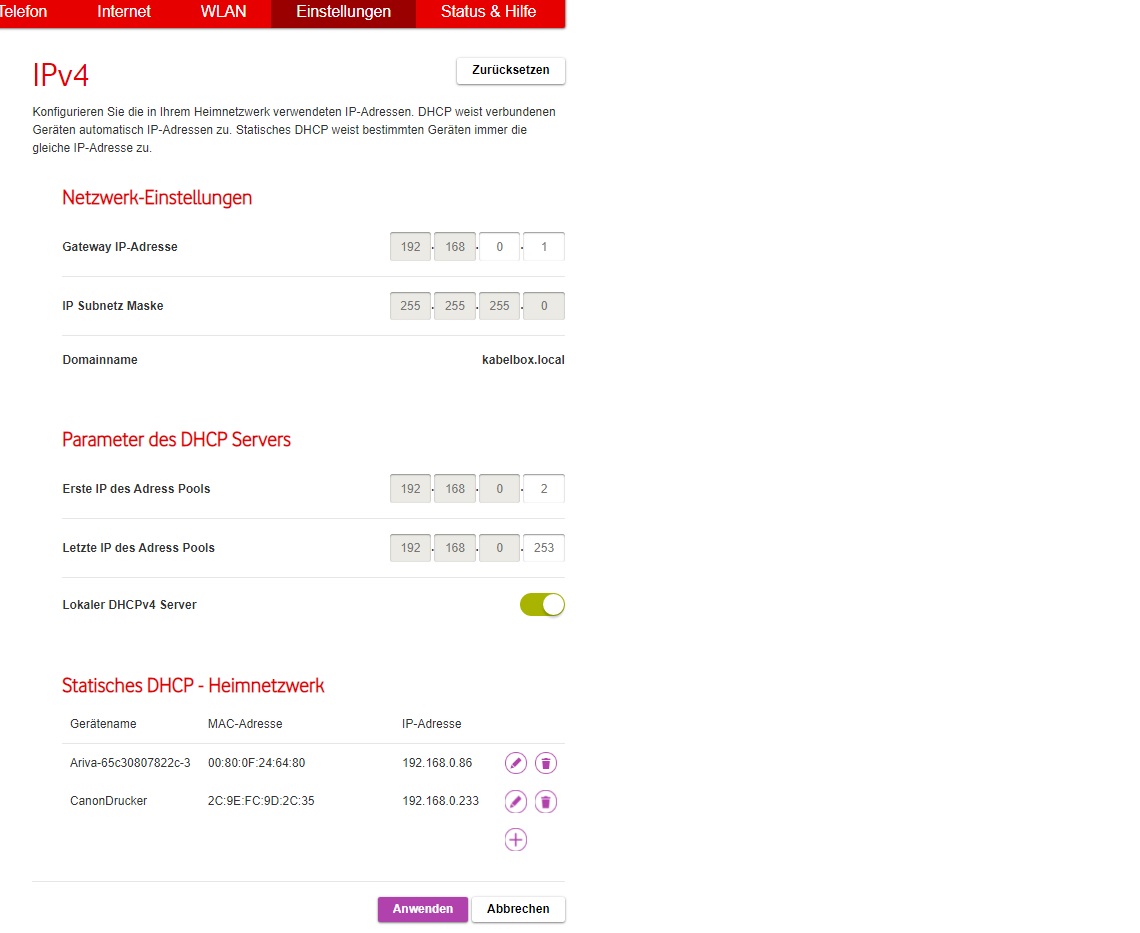
Task: Click the Statisches DHCP - Heimnetzwerk heading
Action: 193,685
